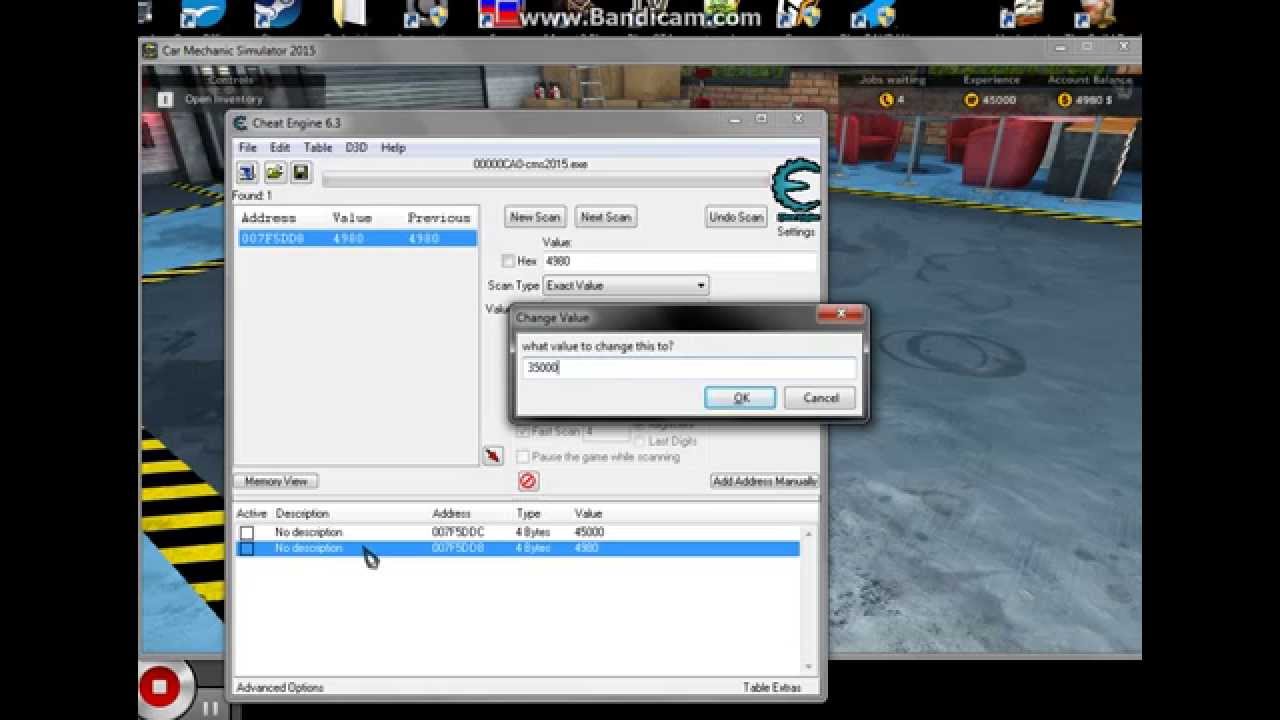Toggle Active checkbox for address 007F5DDC
Image resolution: width=1280 pixels, height=720 pixels.
pos(247,533)
